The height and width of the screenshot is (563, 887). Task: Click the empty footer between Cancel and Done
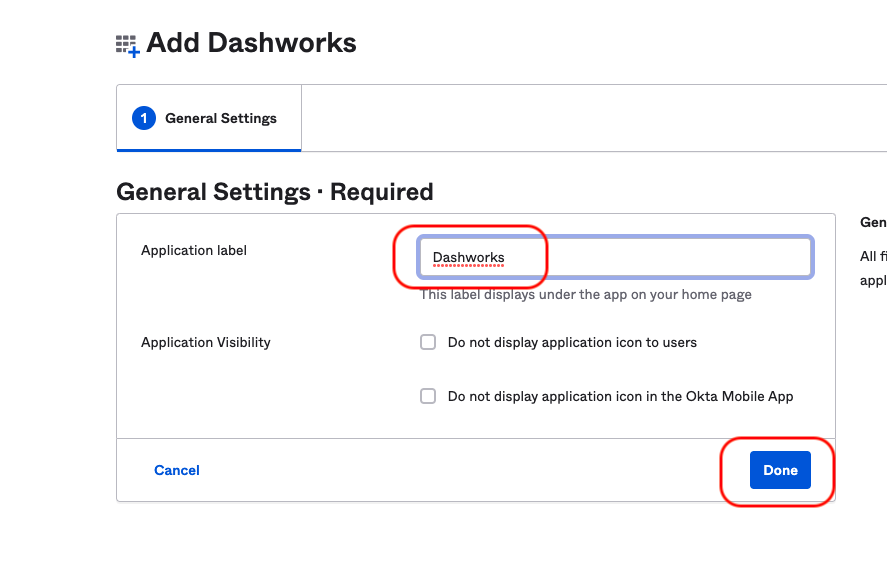tap(460, 470)
